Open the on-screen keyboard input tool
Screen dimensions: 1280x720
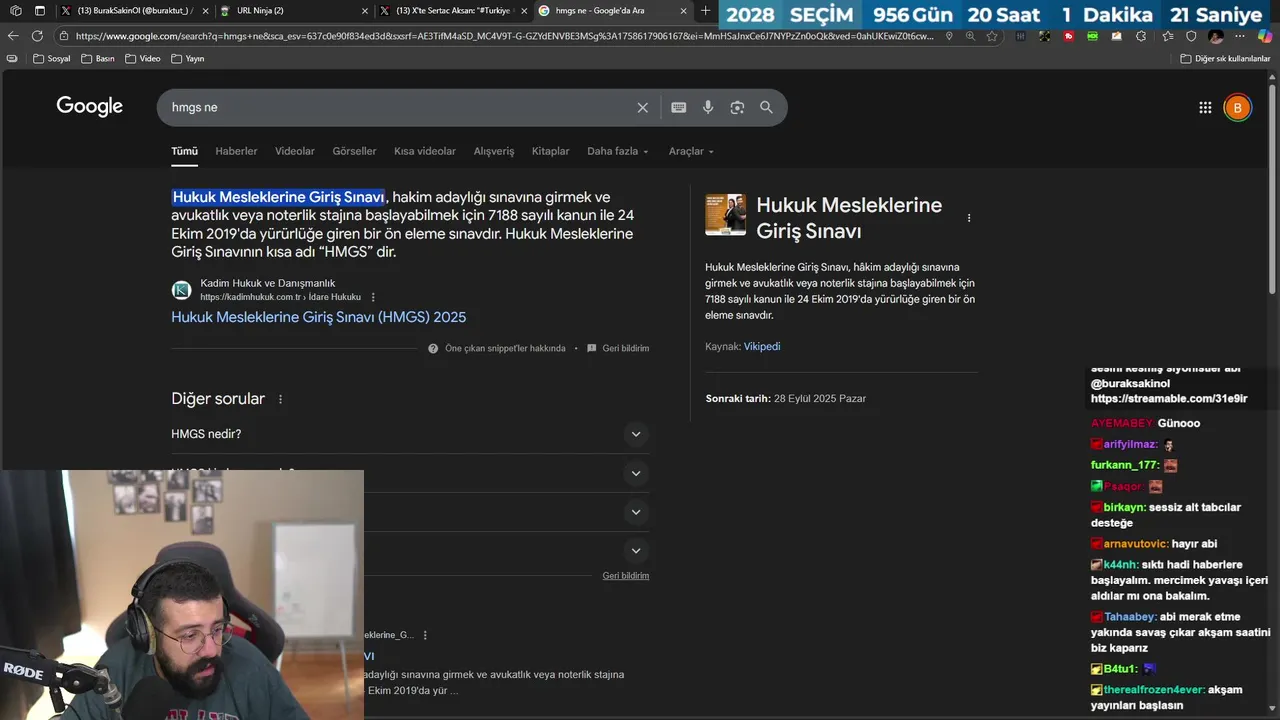click(679, 108)
